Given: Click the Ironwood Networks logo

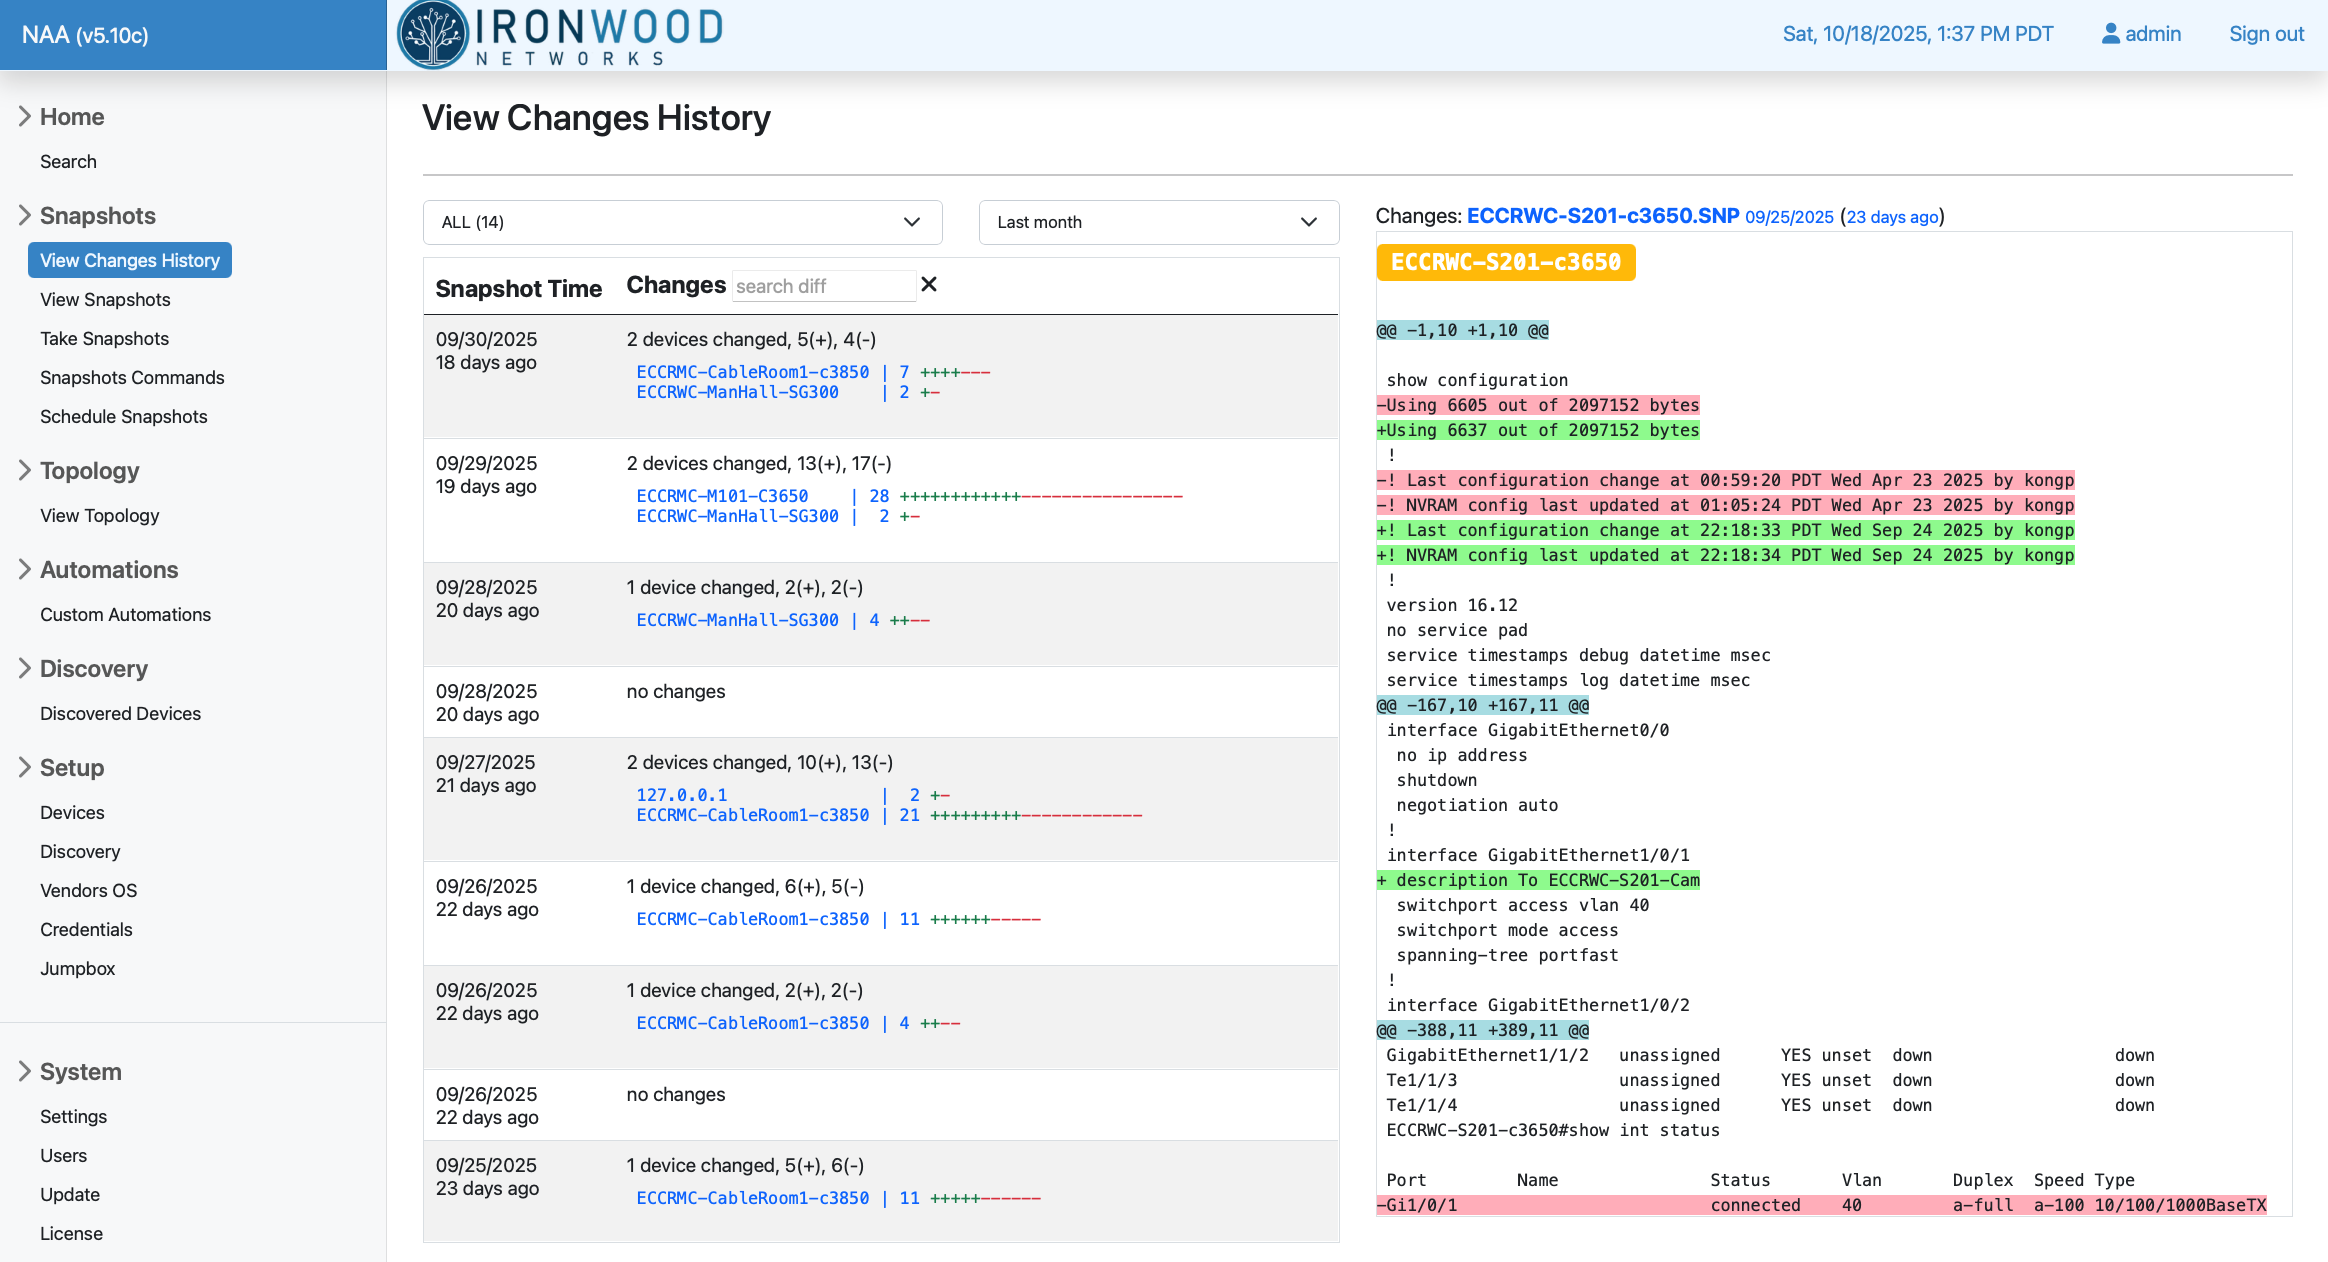Looking at the screenshot, I should click(x=561, y=35).
